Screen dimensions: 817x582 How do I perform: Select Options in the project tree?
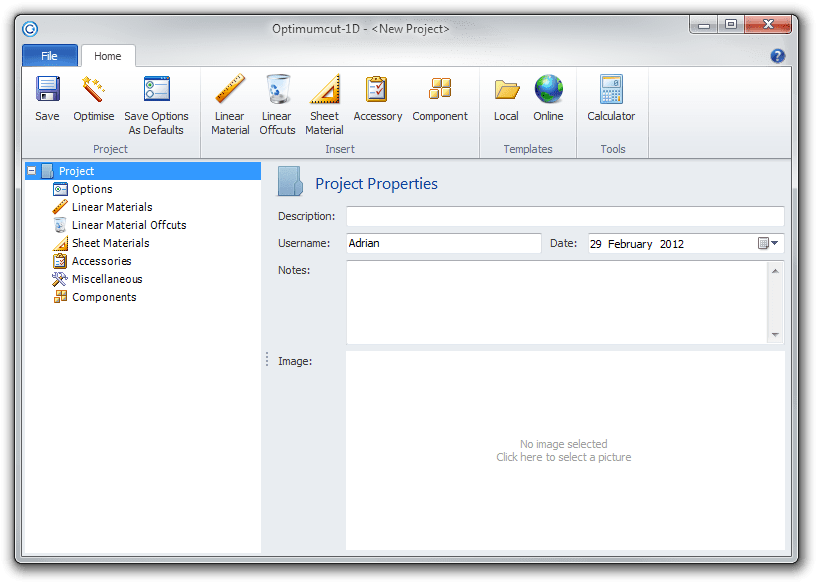click(92, 189)
